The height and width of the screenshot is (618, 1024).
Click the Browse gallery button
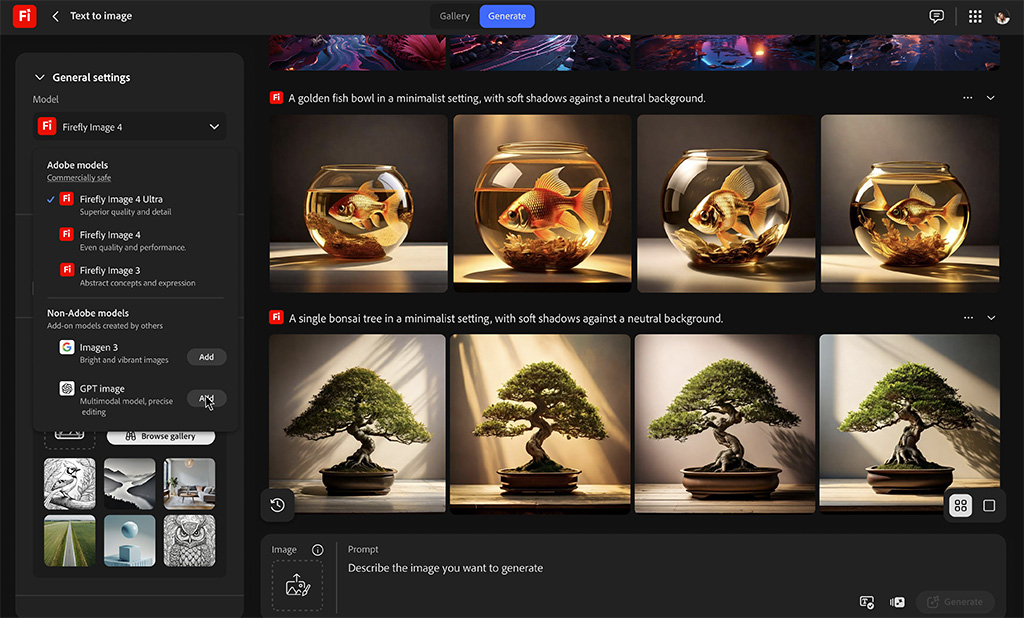161,436
